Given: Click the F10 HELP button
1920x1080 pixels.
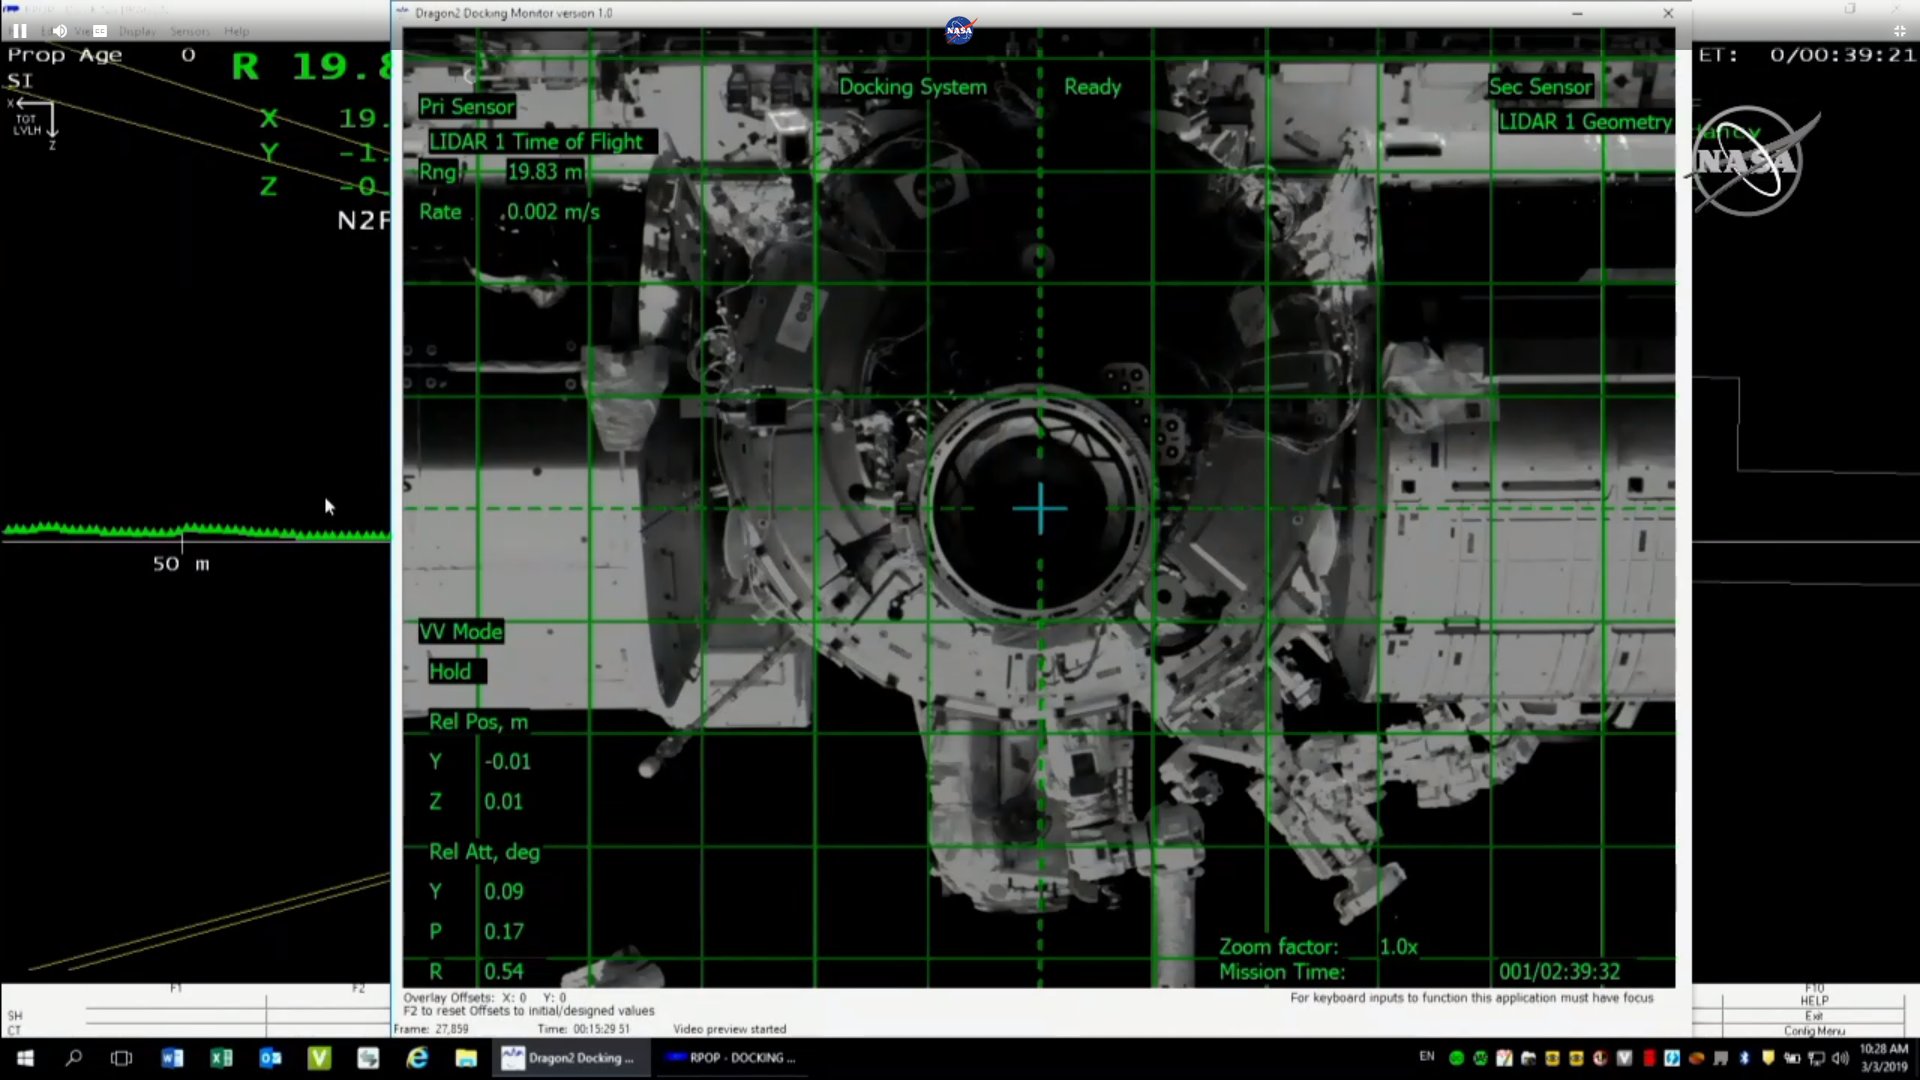Looking at the screenshot, I should 1813,995.
